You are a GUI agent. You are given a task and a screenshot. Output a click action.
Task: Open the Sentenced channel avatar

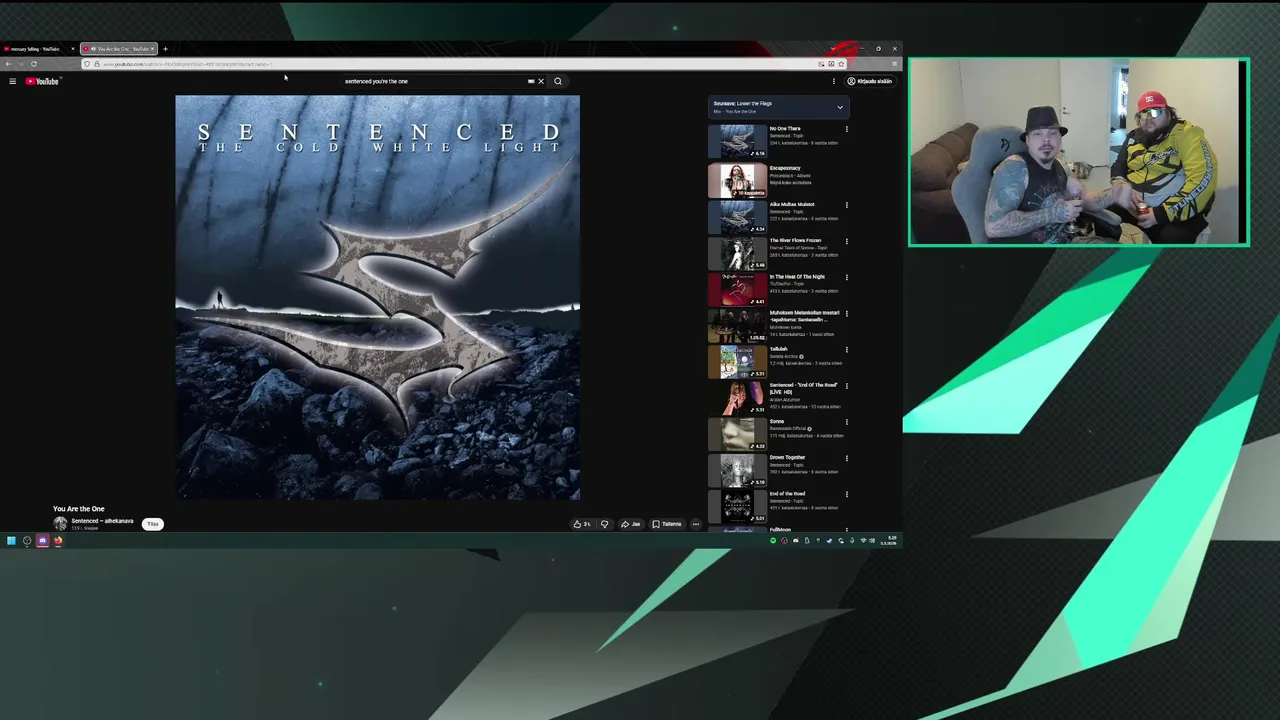coord(60,524)
